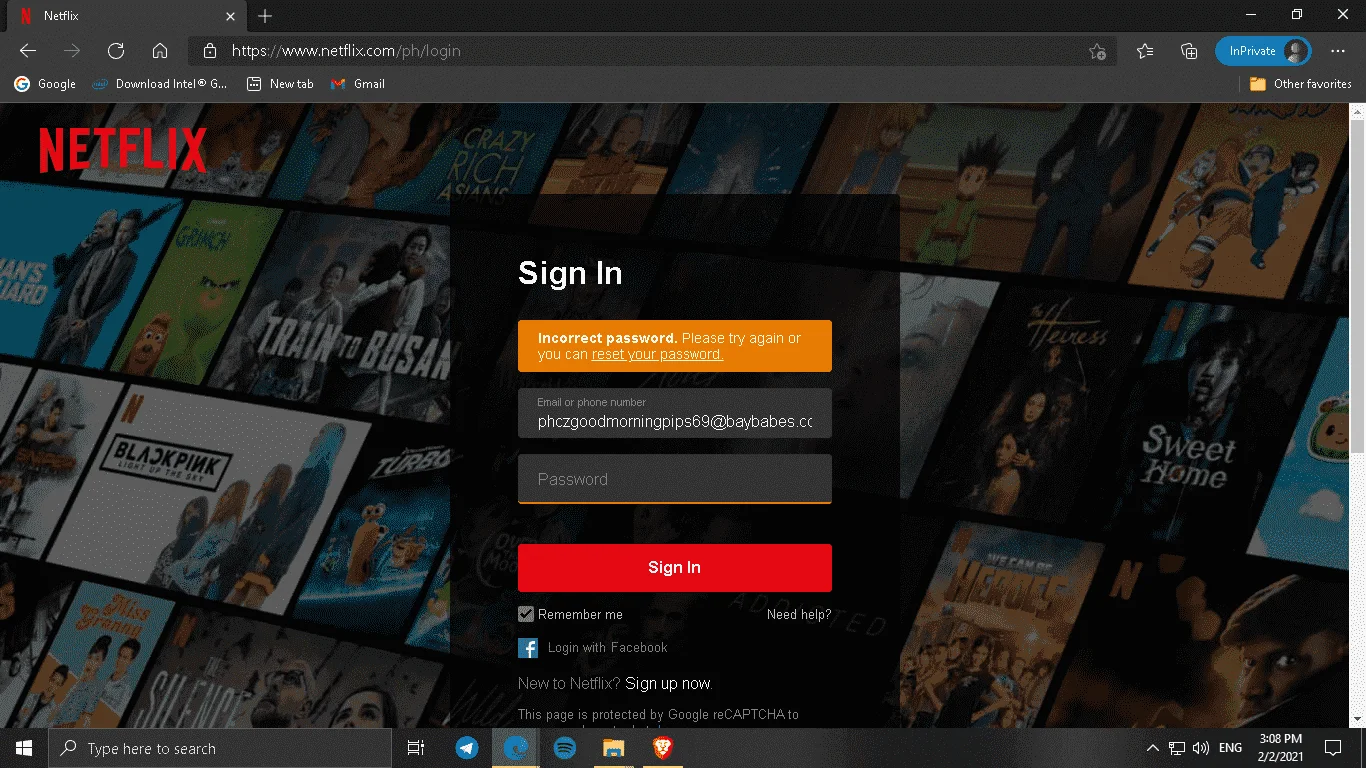Click the volume speaker icon

point(1201,748)
